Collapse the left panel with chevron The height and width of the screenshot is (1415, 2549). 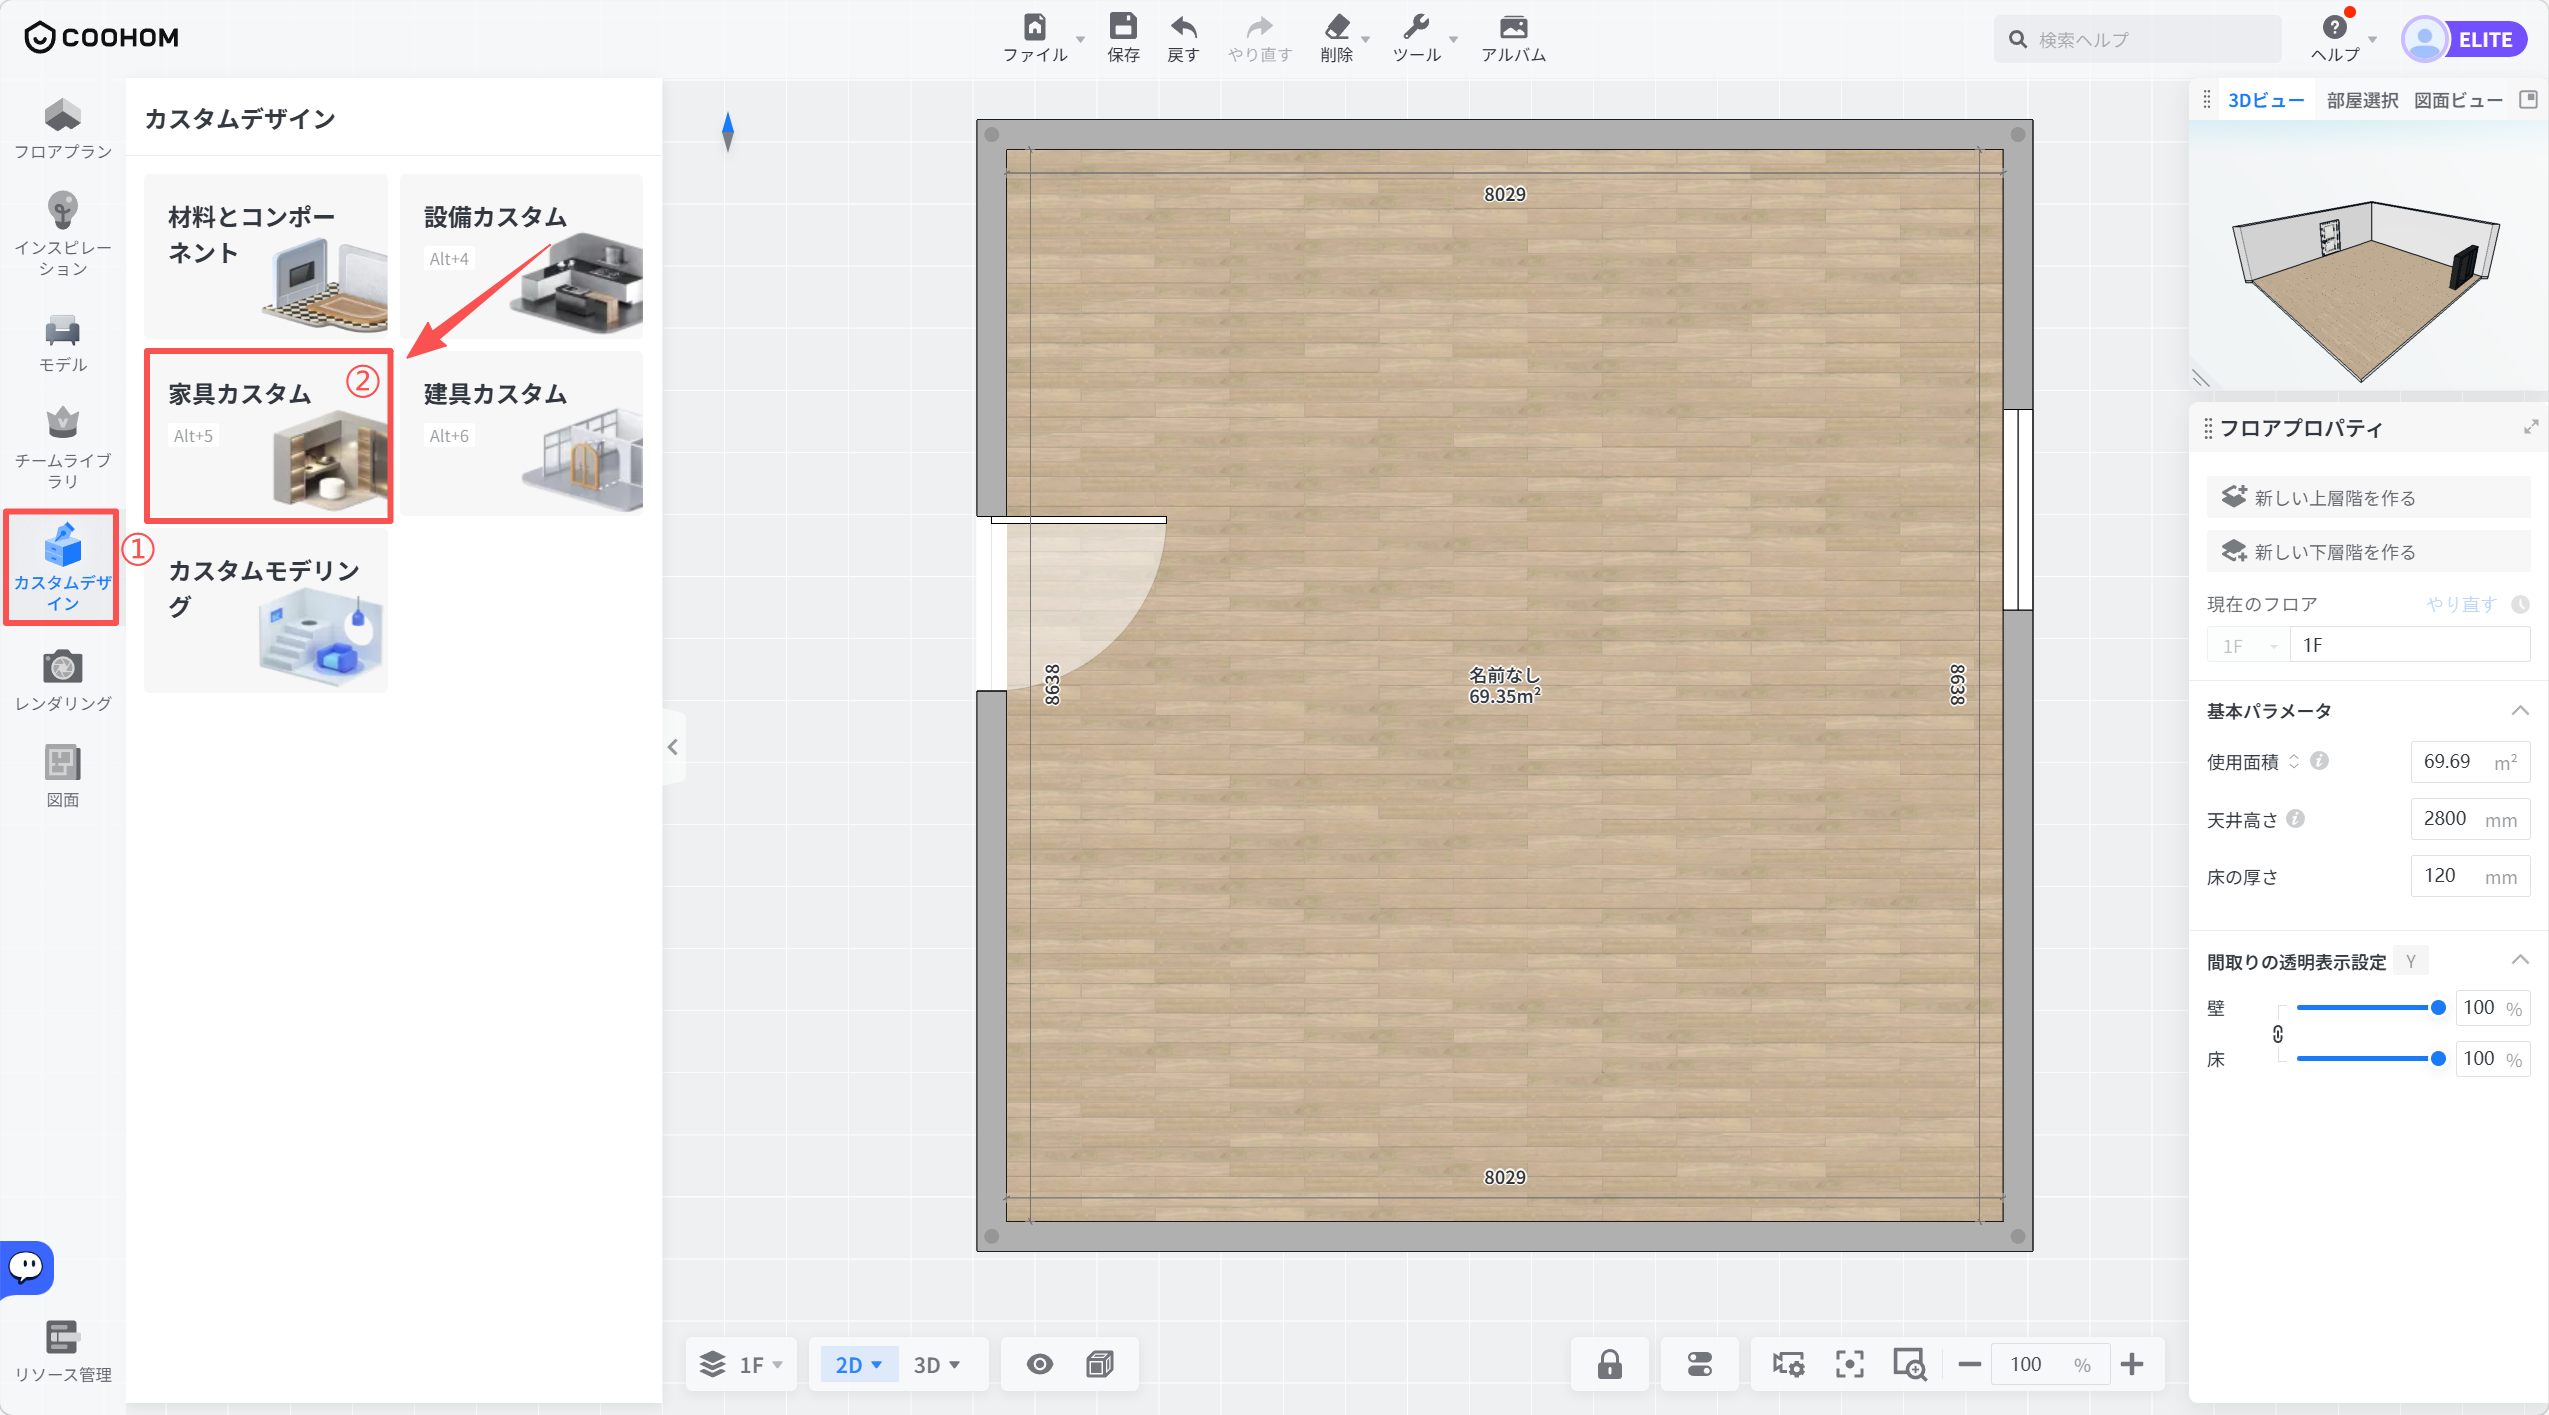[x=672, y=747]
